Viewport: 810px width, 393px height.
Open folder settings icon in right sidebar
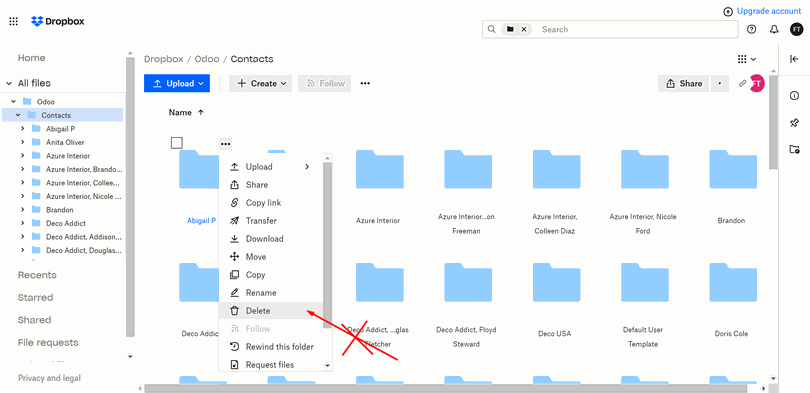click(795, 149)
